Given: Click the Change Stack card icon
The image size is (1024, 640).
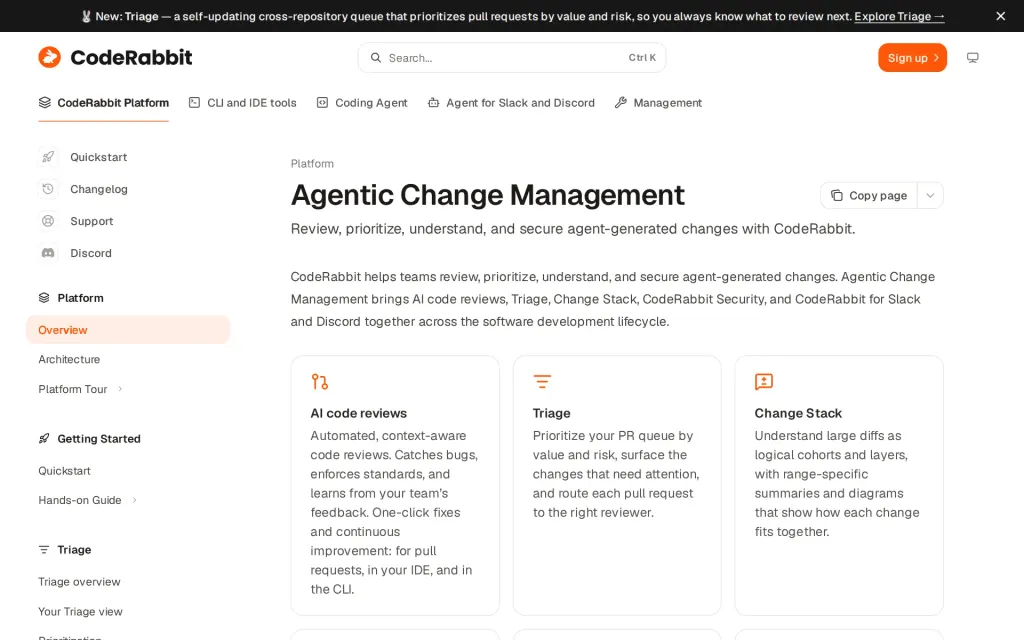Looking at the screenshot, I should tap(763, 381).
